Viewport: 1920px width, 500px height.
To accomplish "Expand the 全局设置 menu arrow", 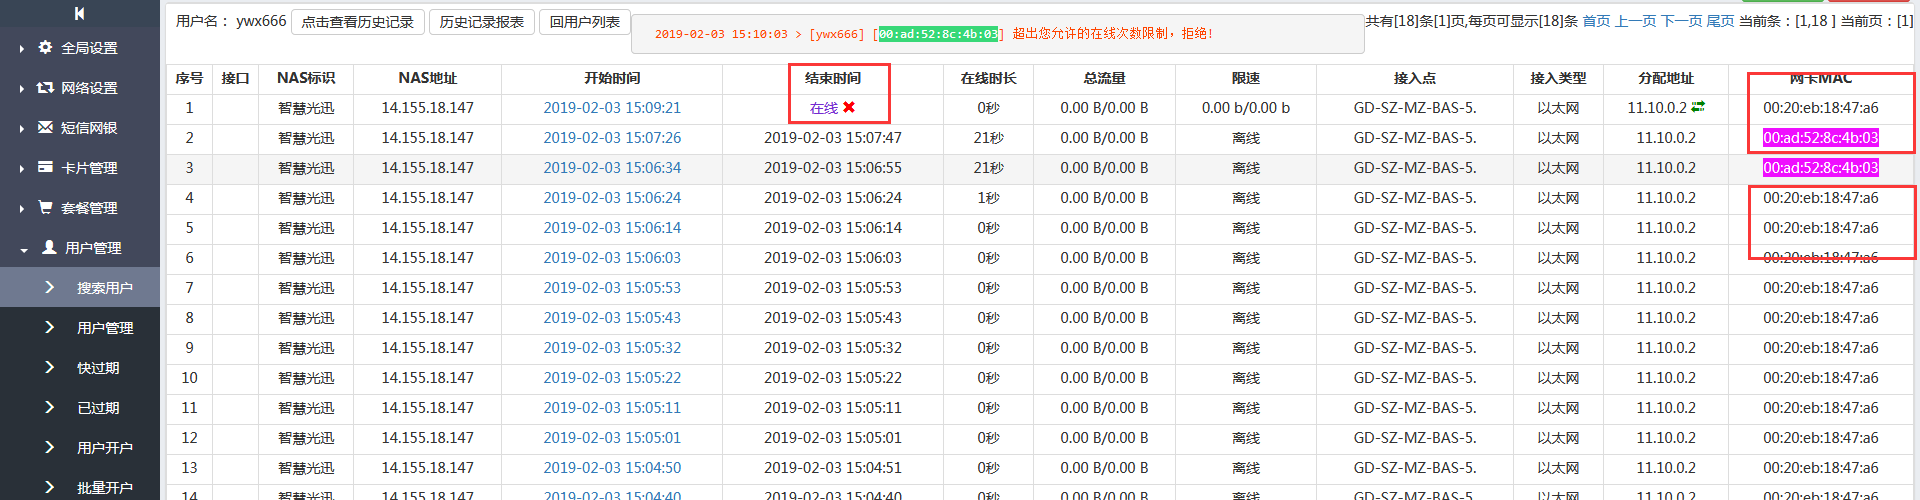I will 22,48.
